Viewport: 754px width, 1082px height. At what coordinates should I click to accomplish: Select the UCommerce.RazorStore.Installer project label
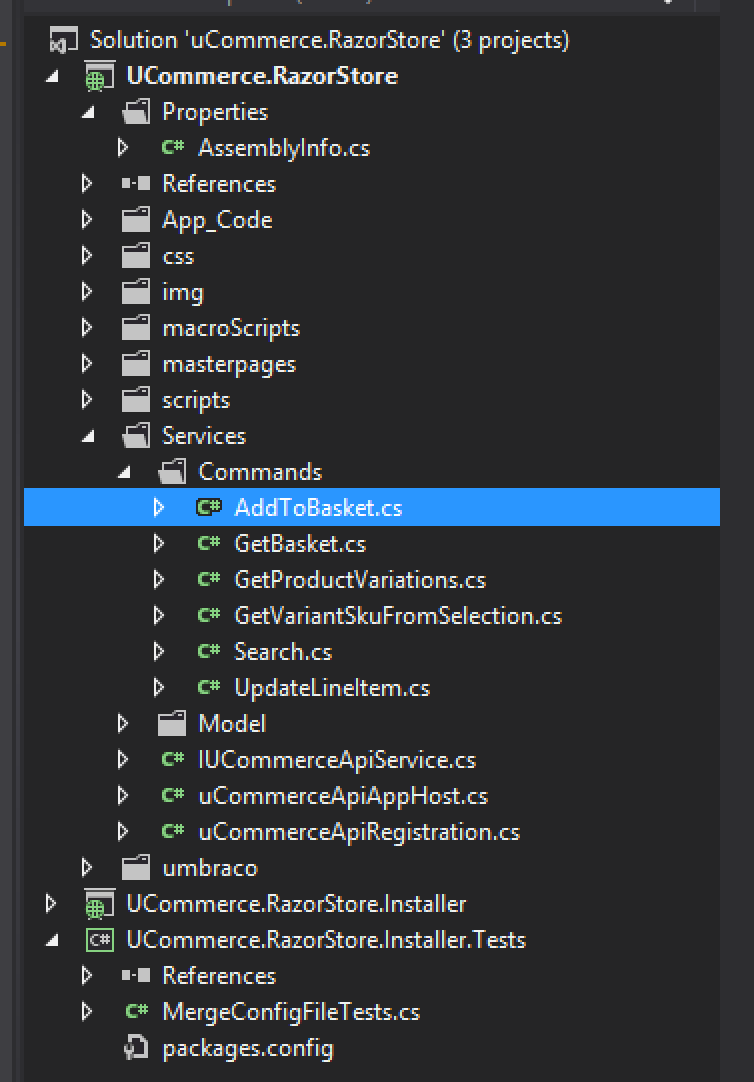pos(296,904)
